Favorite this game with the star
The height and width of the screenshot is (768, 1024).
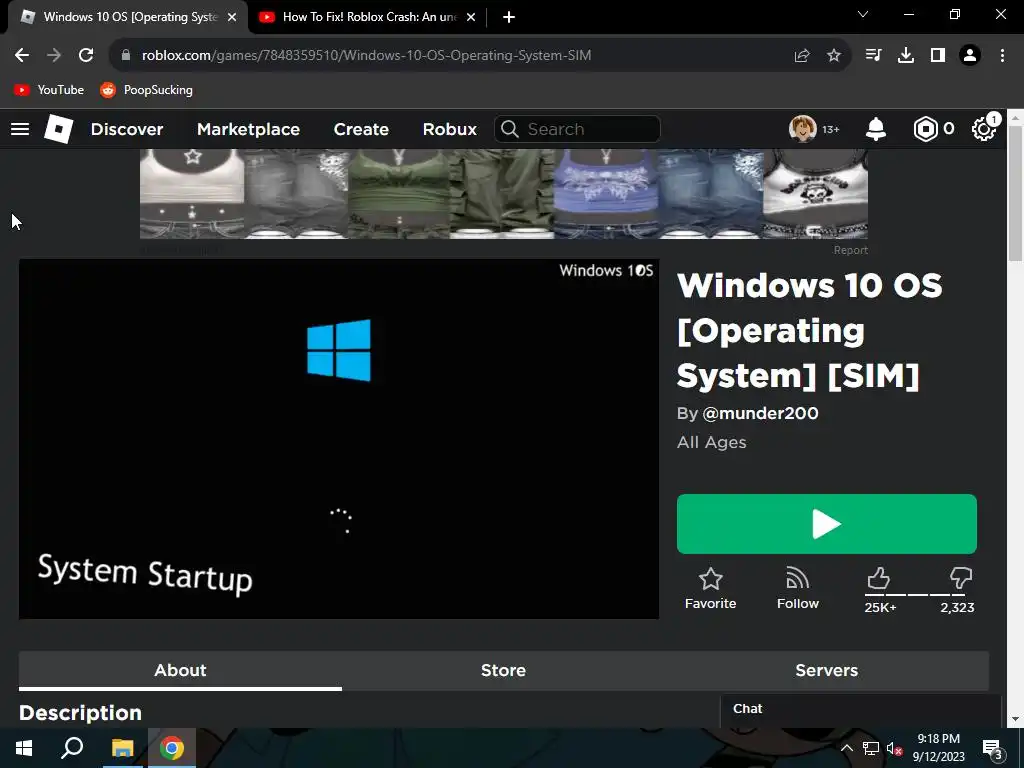pyautogui.click(x=711, y=589)
